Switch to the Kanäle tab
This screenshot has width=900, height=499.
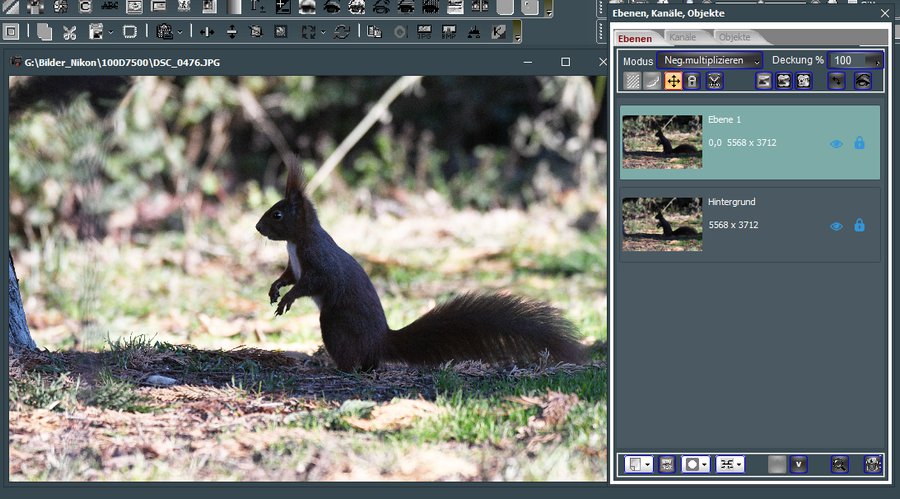coord(683,38)
